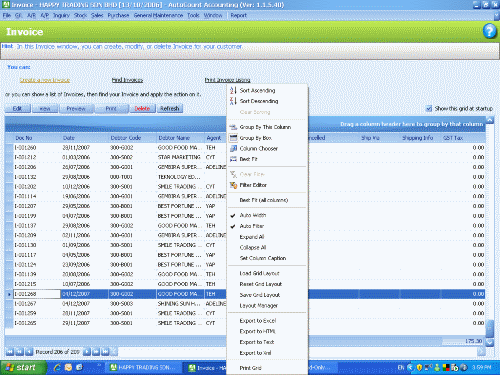Click the red Delete button

[142, 109]
